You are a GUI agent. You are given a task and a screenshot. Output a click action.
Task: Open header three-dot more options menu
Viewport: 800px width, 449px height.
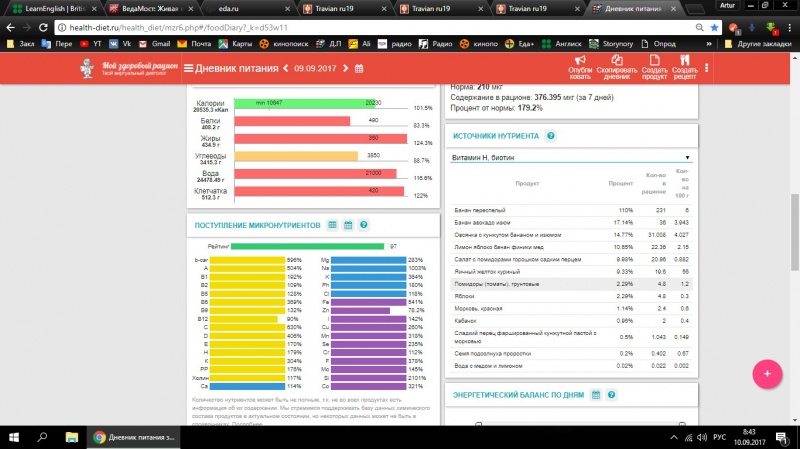[707, 68]
